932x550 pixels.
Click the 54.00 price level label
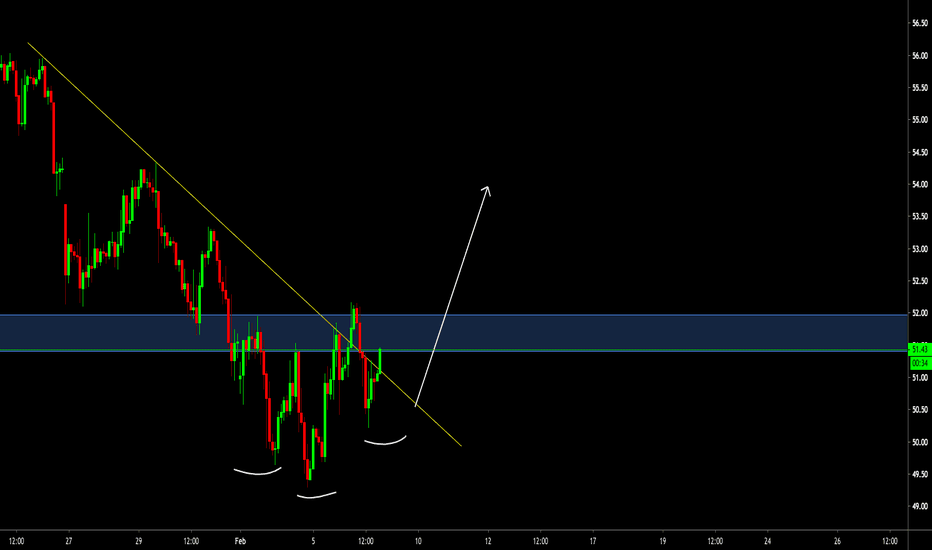click(920, 185)
